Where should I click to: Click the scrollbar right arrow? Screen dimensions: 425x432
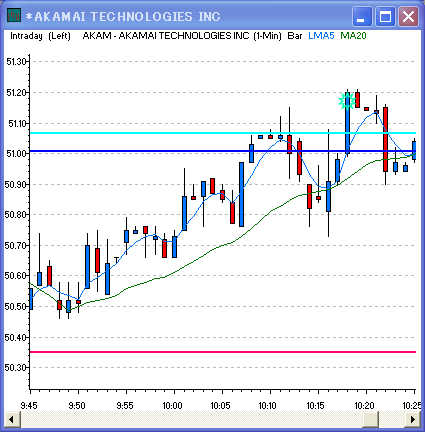(x=413, y=419)
